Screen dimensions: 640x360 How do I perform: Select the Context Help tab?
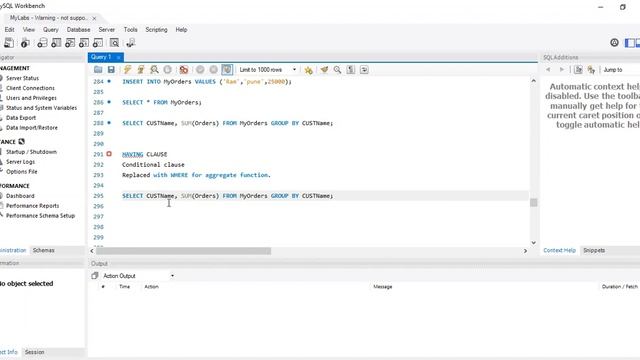point(559,250)
